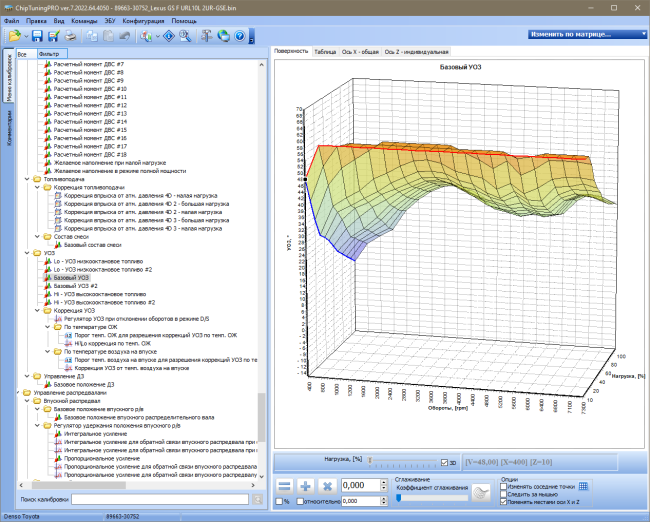Open the magnifier search tool icon
Screen dimensions: 650x522
coord(185,36)
